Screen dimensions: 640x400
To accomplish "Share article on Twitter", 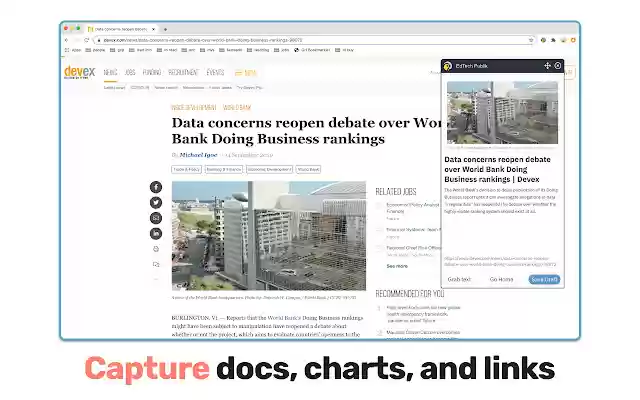I will 156,202.
